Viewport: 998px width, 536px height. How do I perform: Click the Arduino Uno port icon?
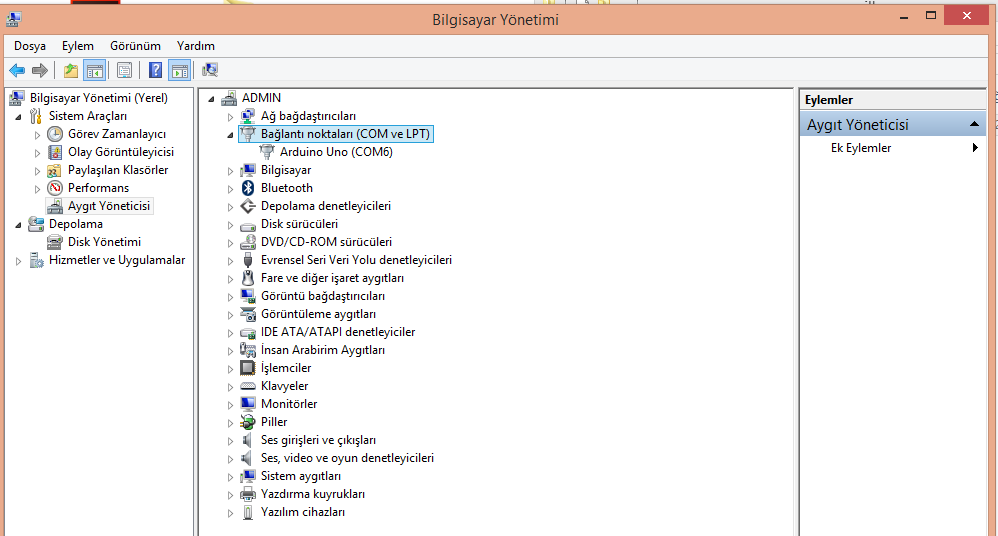(x=267, y=152)
